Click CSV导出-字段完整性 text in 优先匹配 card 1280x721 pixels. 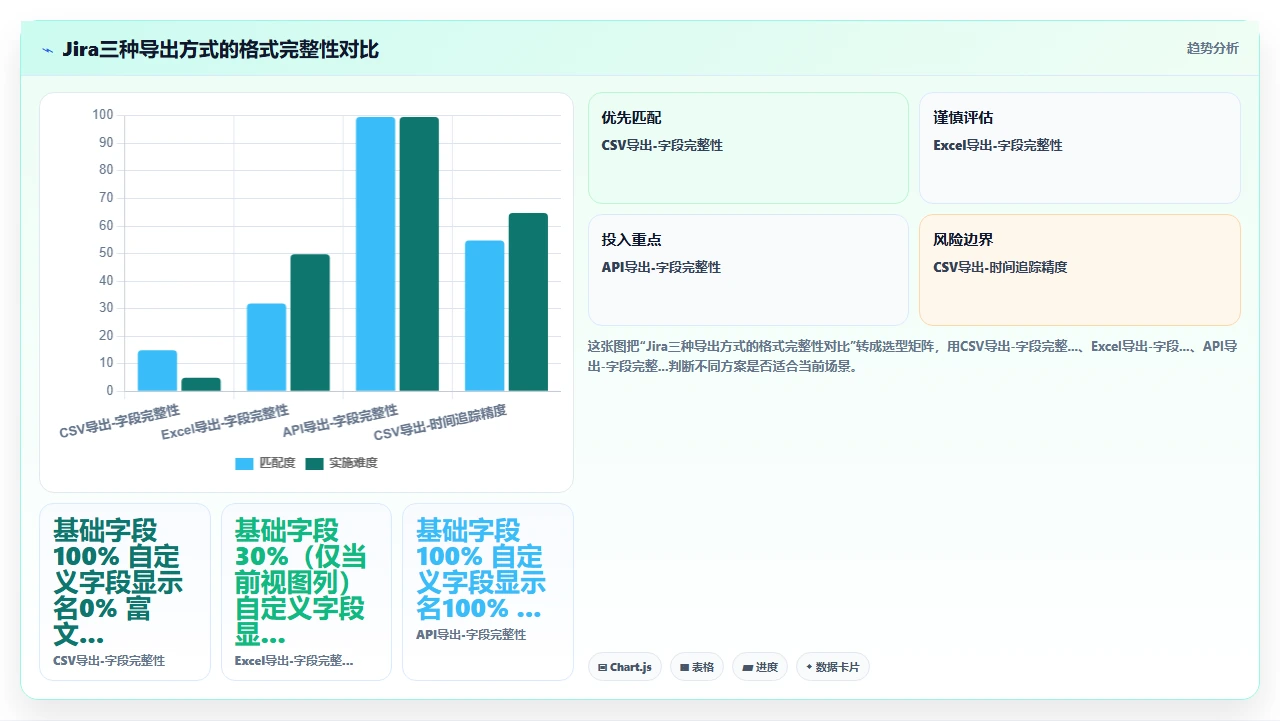[x=662, y=146]
